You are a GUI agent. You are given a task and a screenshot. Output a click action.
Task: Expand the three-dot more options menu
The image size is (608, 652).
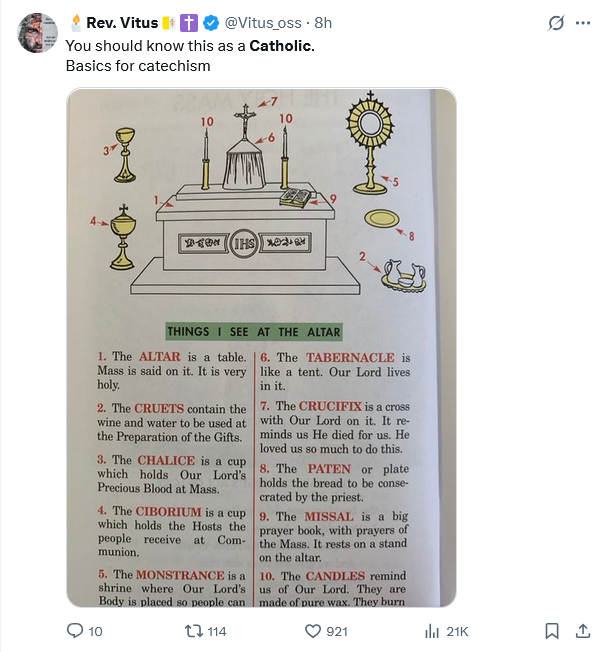coord(583,22)
